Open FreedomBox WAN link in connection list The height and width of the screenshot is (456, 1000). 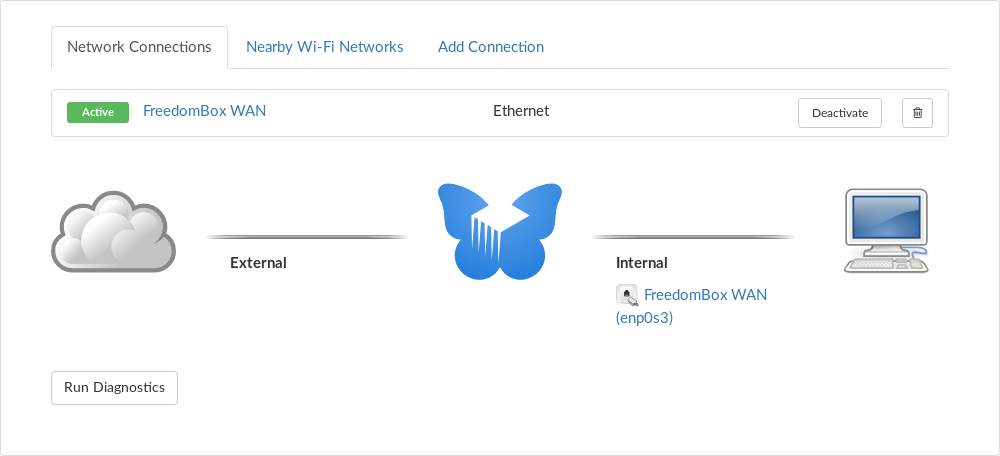[204, 111]
